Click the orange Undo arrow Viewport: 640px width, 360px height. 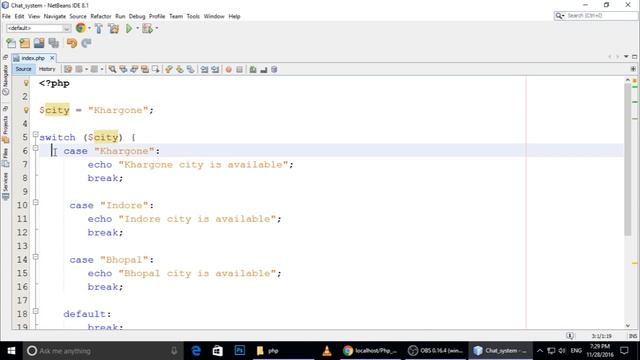pyautogui.click(x=72, y=43)
